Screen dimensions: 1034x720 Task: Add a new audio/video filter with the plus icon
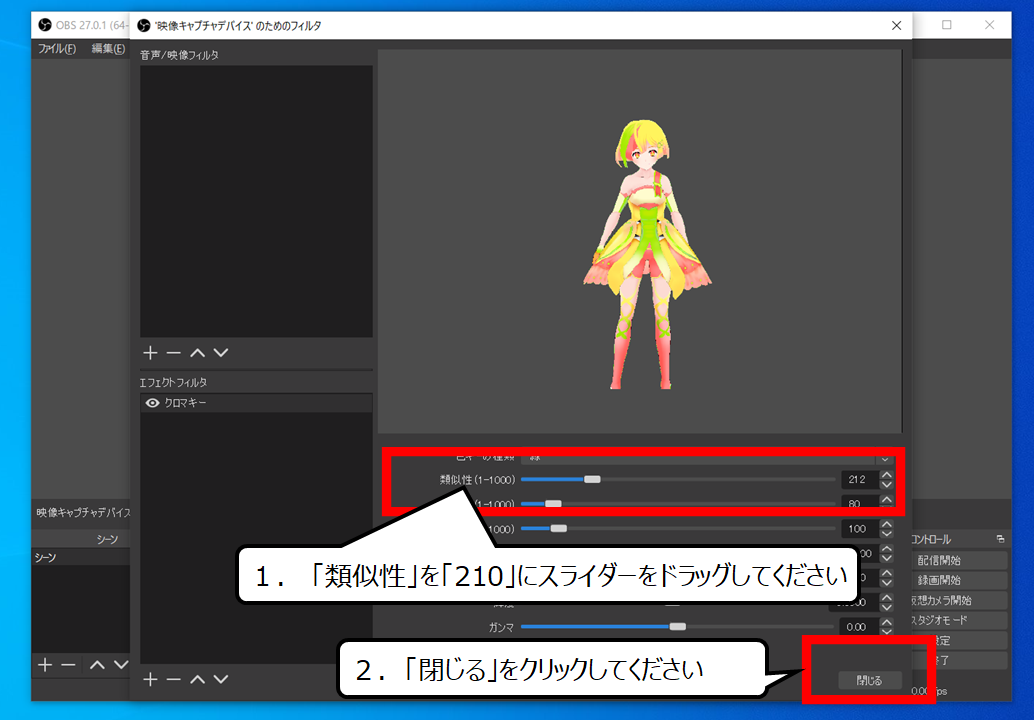(x=150, y=353)
